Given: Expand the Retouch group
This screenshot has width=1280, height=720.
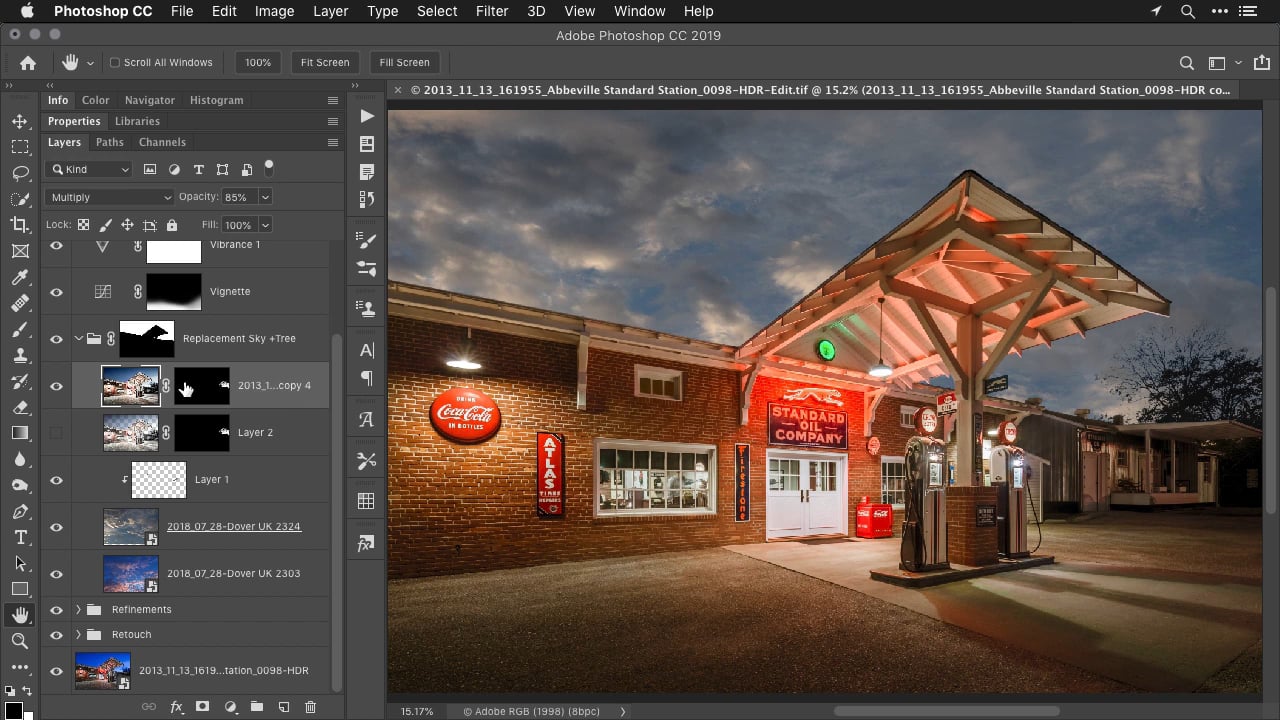Looking at the screenshot, I should 79,635.
